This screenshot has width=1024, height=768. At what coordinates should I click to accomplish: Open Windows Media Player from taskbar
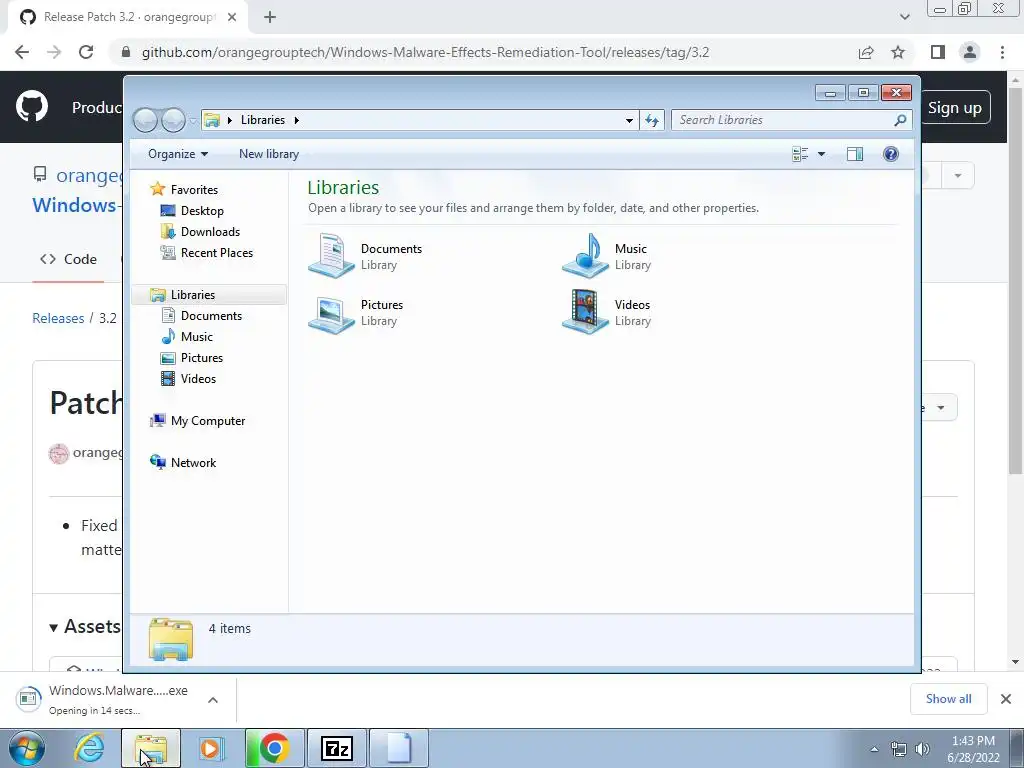point(211,748)
